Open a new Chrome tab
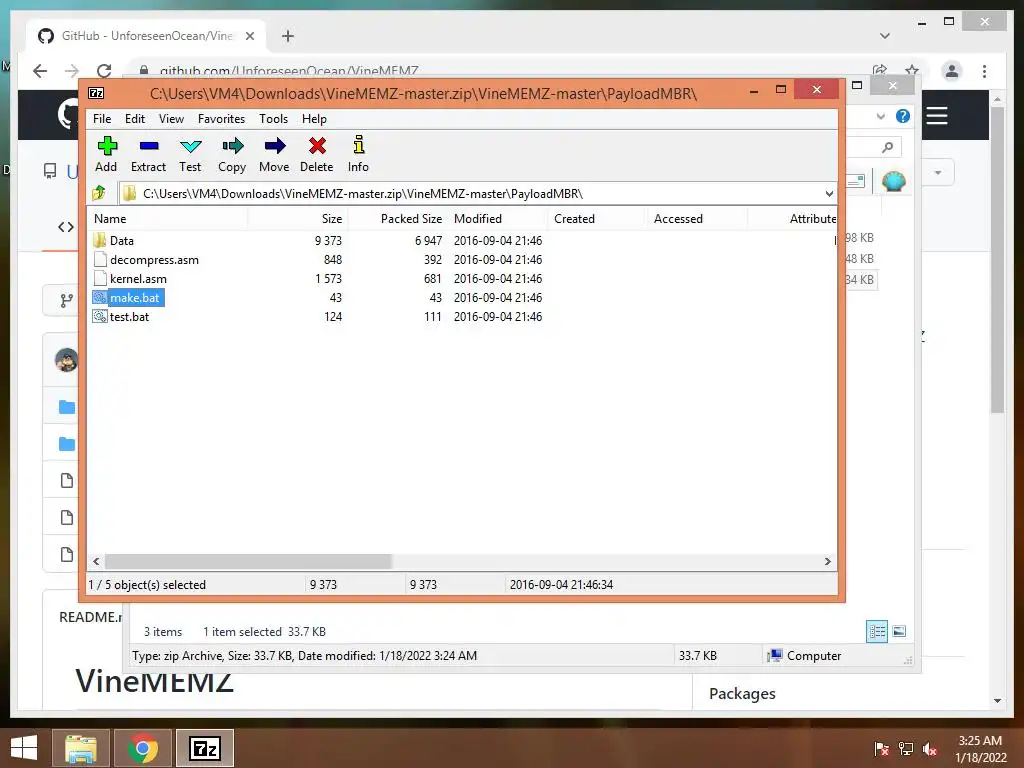 288,36
